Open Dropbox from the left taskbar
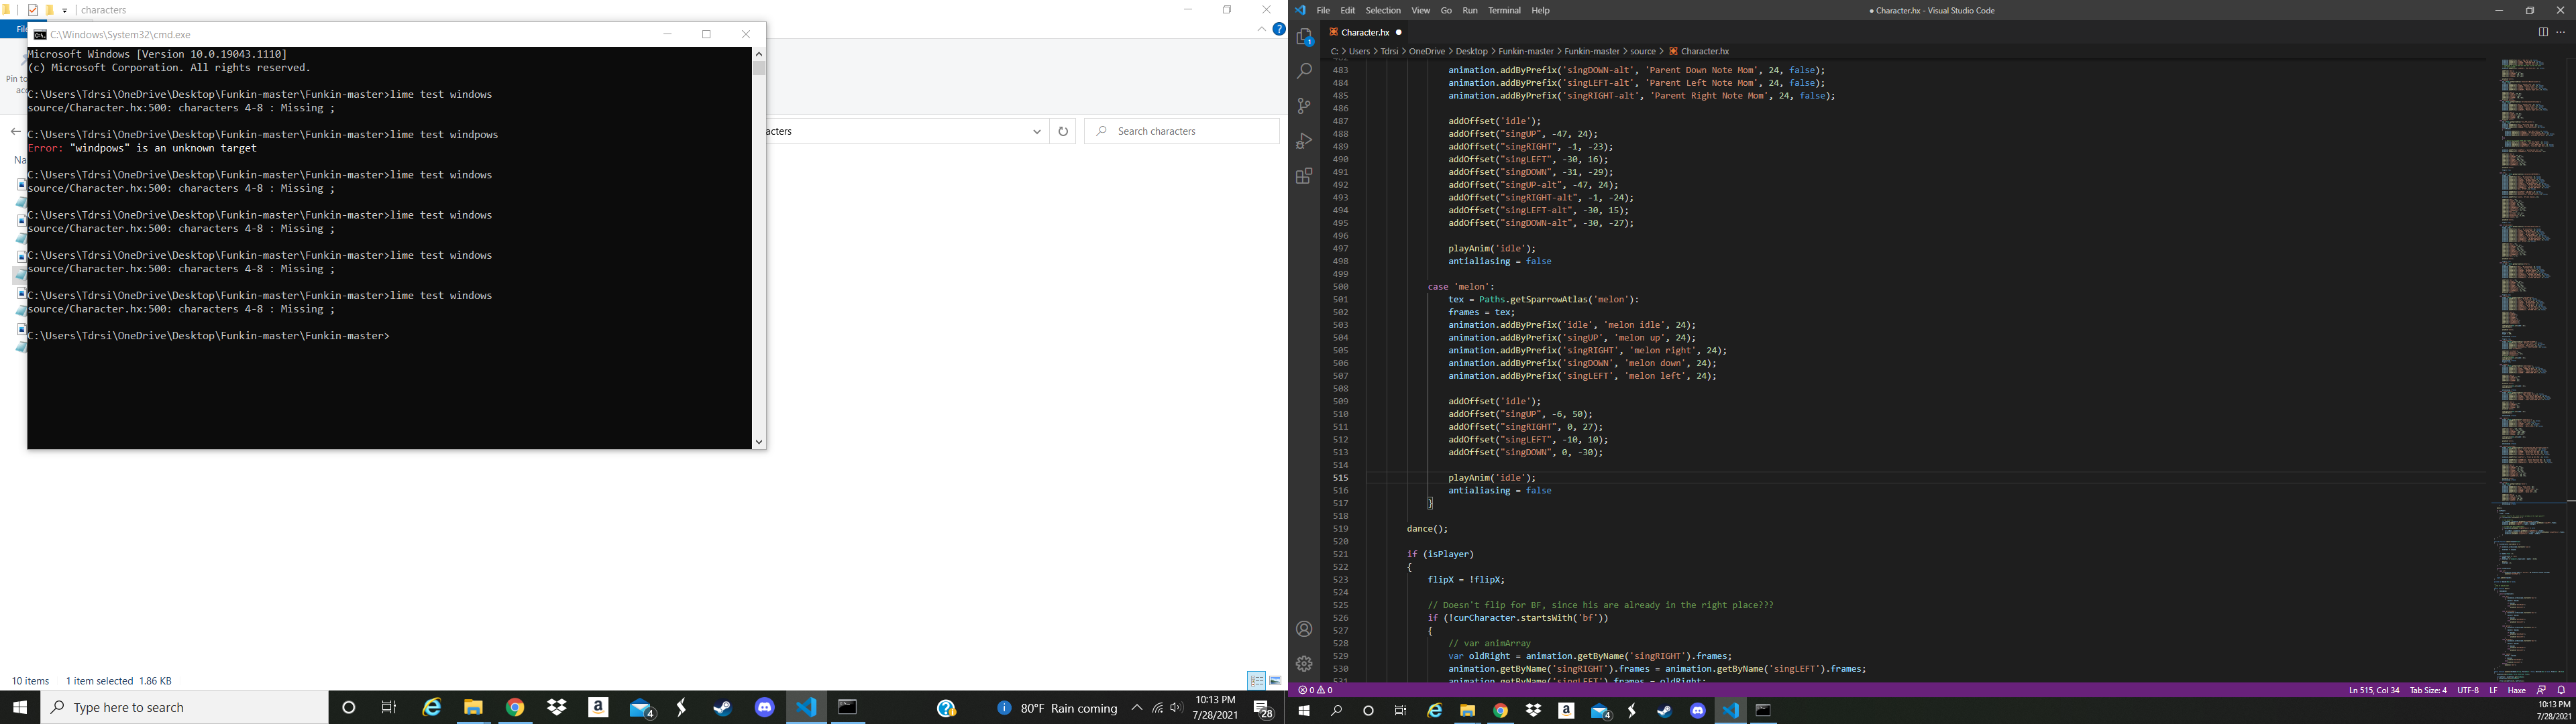 [557, 708]
